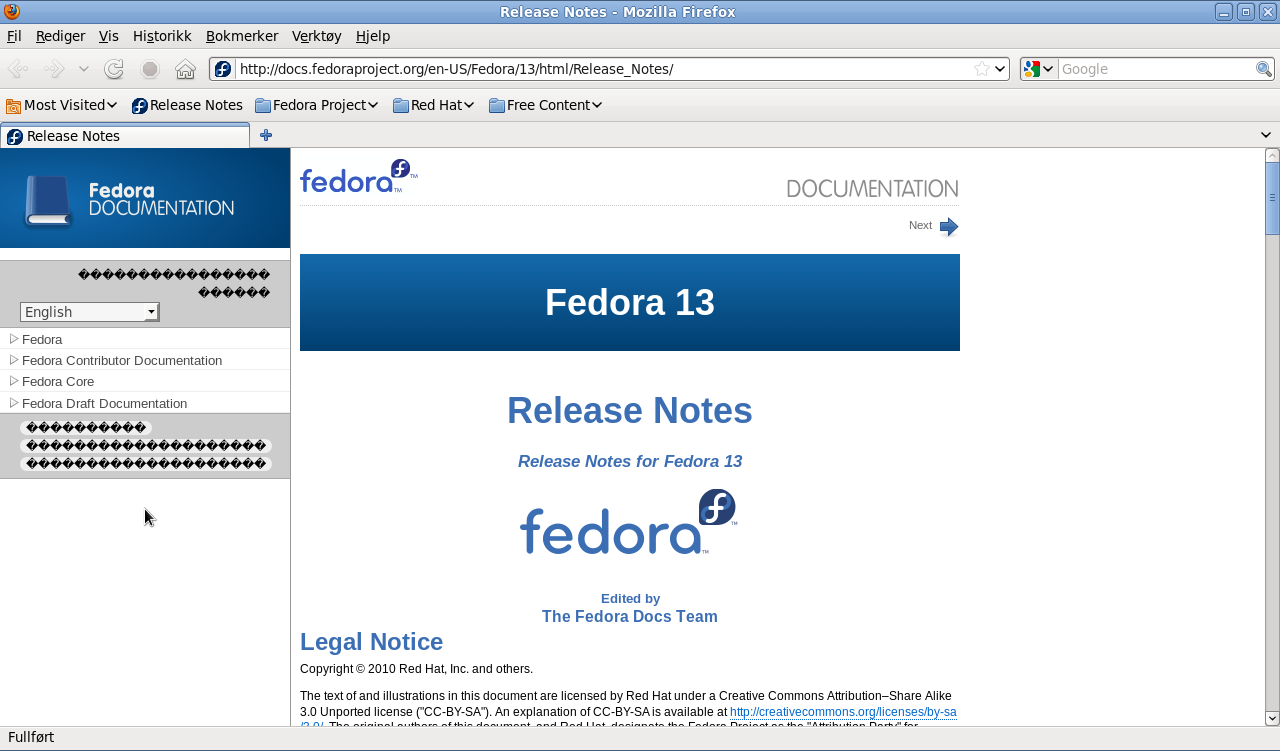Select the Release Notes tab

coord(125,136)
